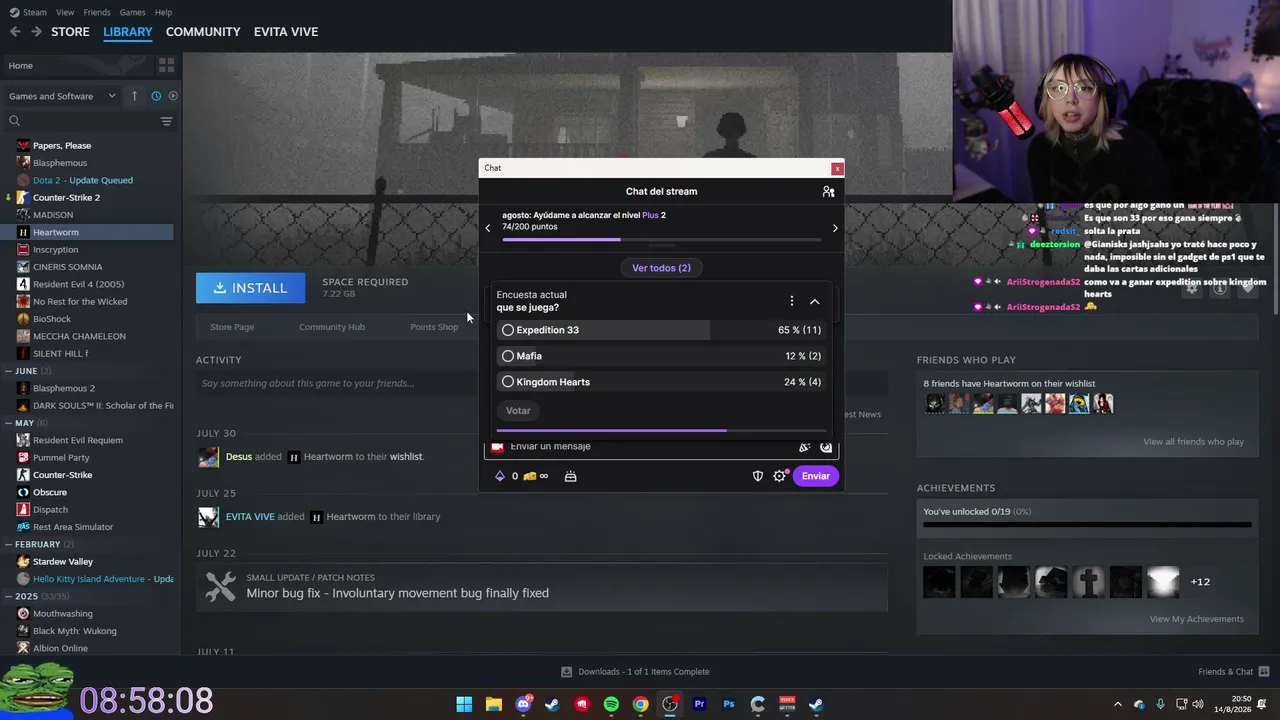Click the celebration icon in message box
The width and height of the screenshot is (1280, 720).
804,447
